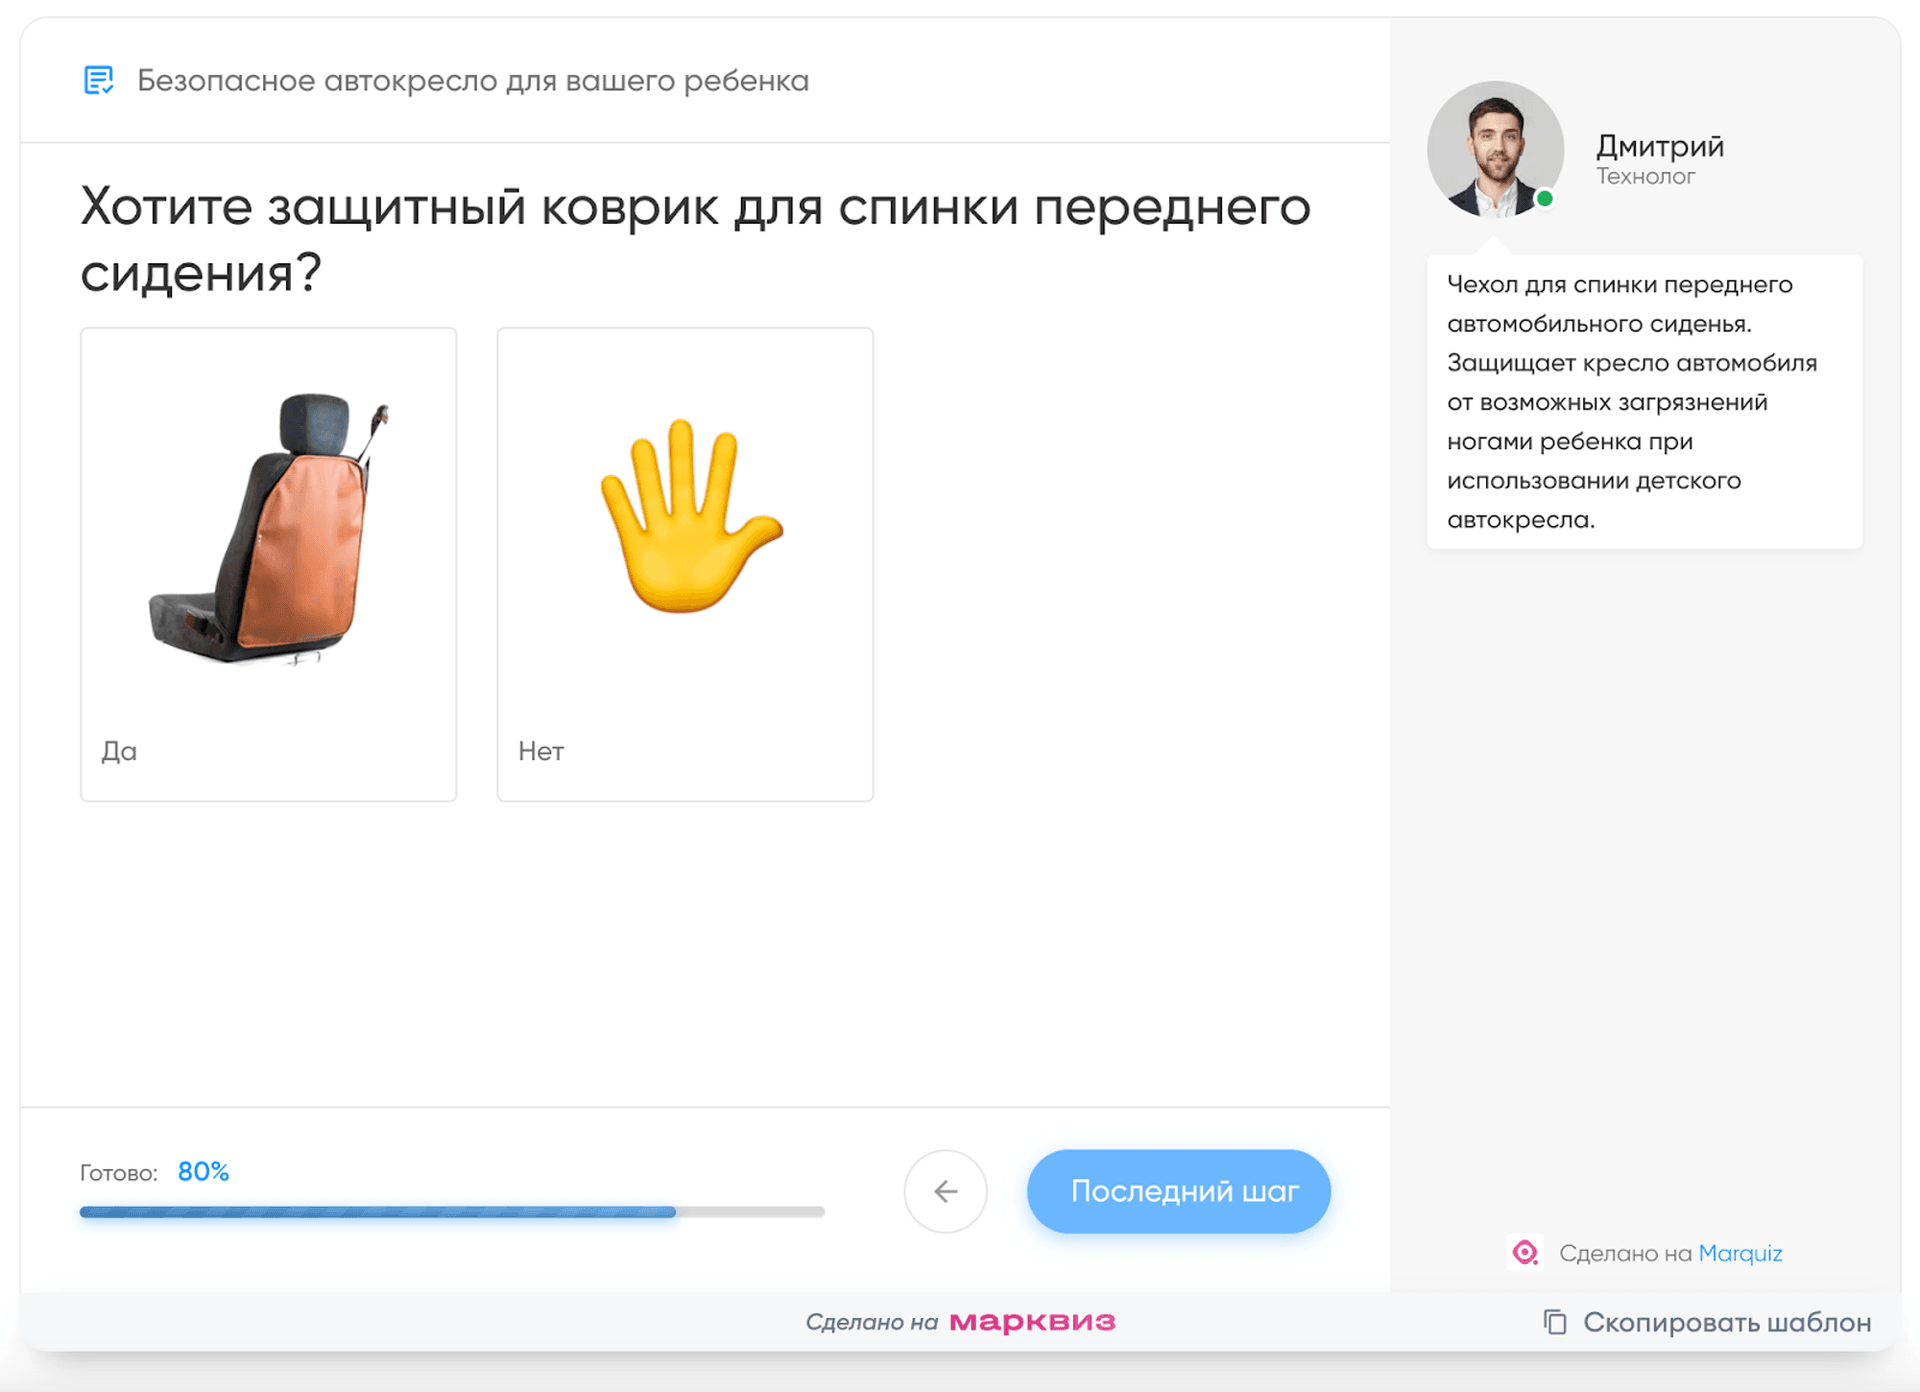Viewport: 1920px width, 1392px height.
Task: Click the 'Последний шаг' button
Action: click(1178, 1191)
